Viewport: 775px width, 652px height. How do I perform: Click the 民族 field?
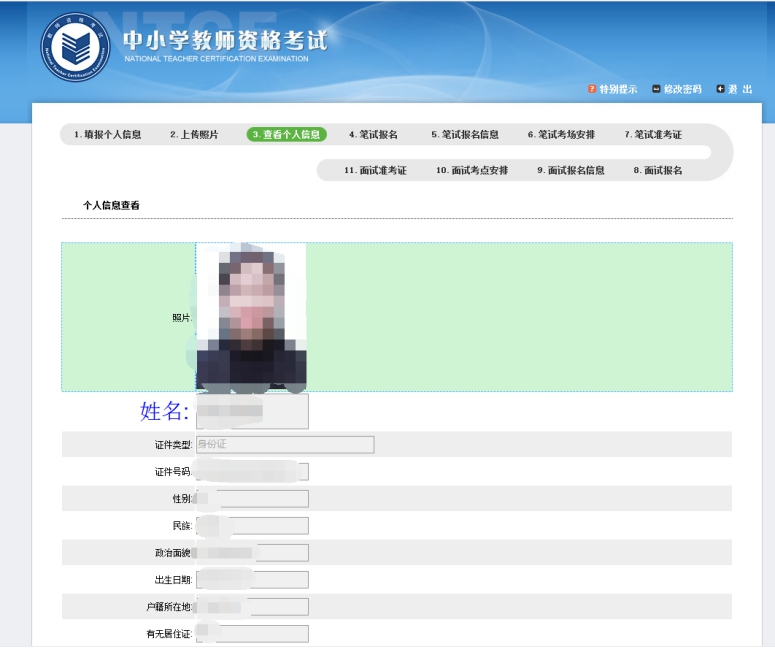pos(252,525)
